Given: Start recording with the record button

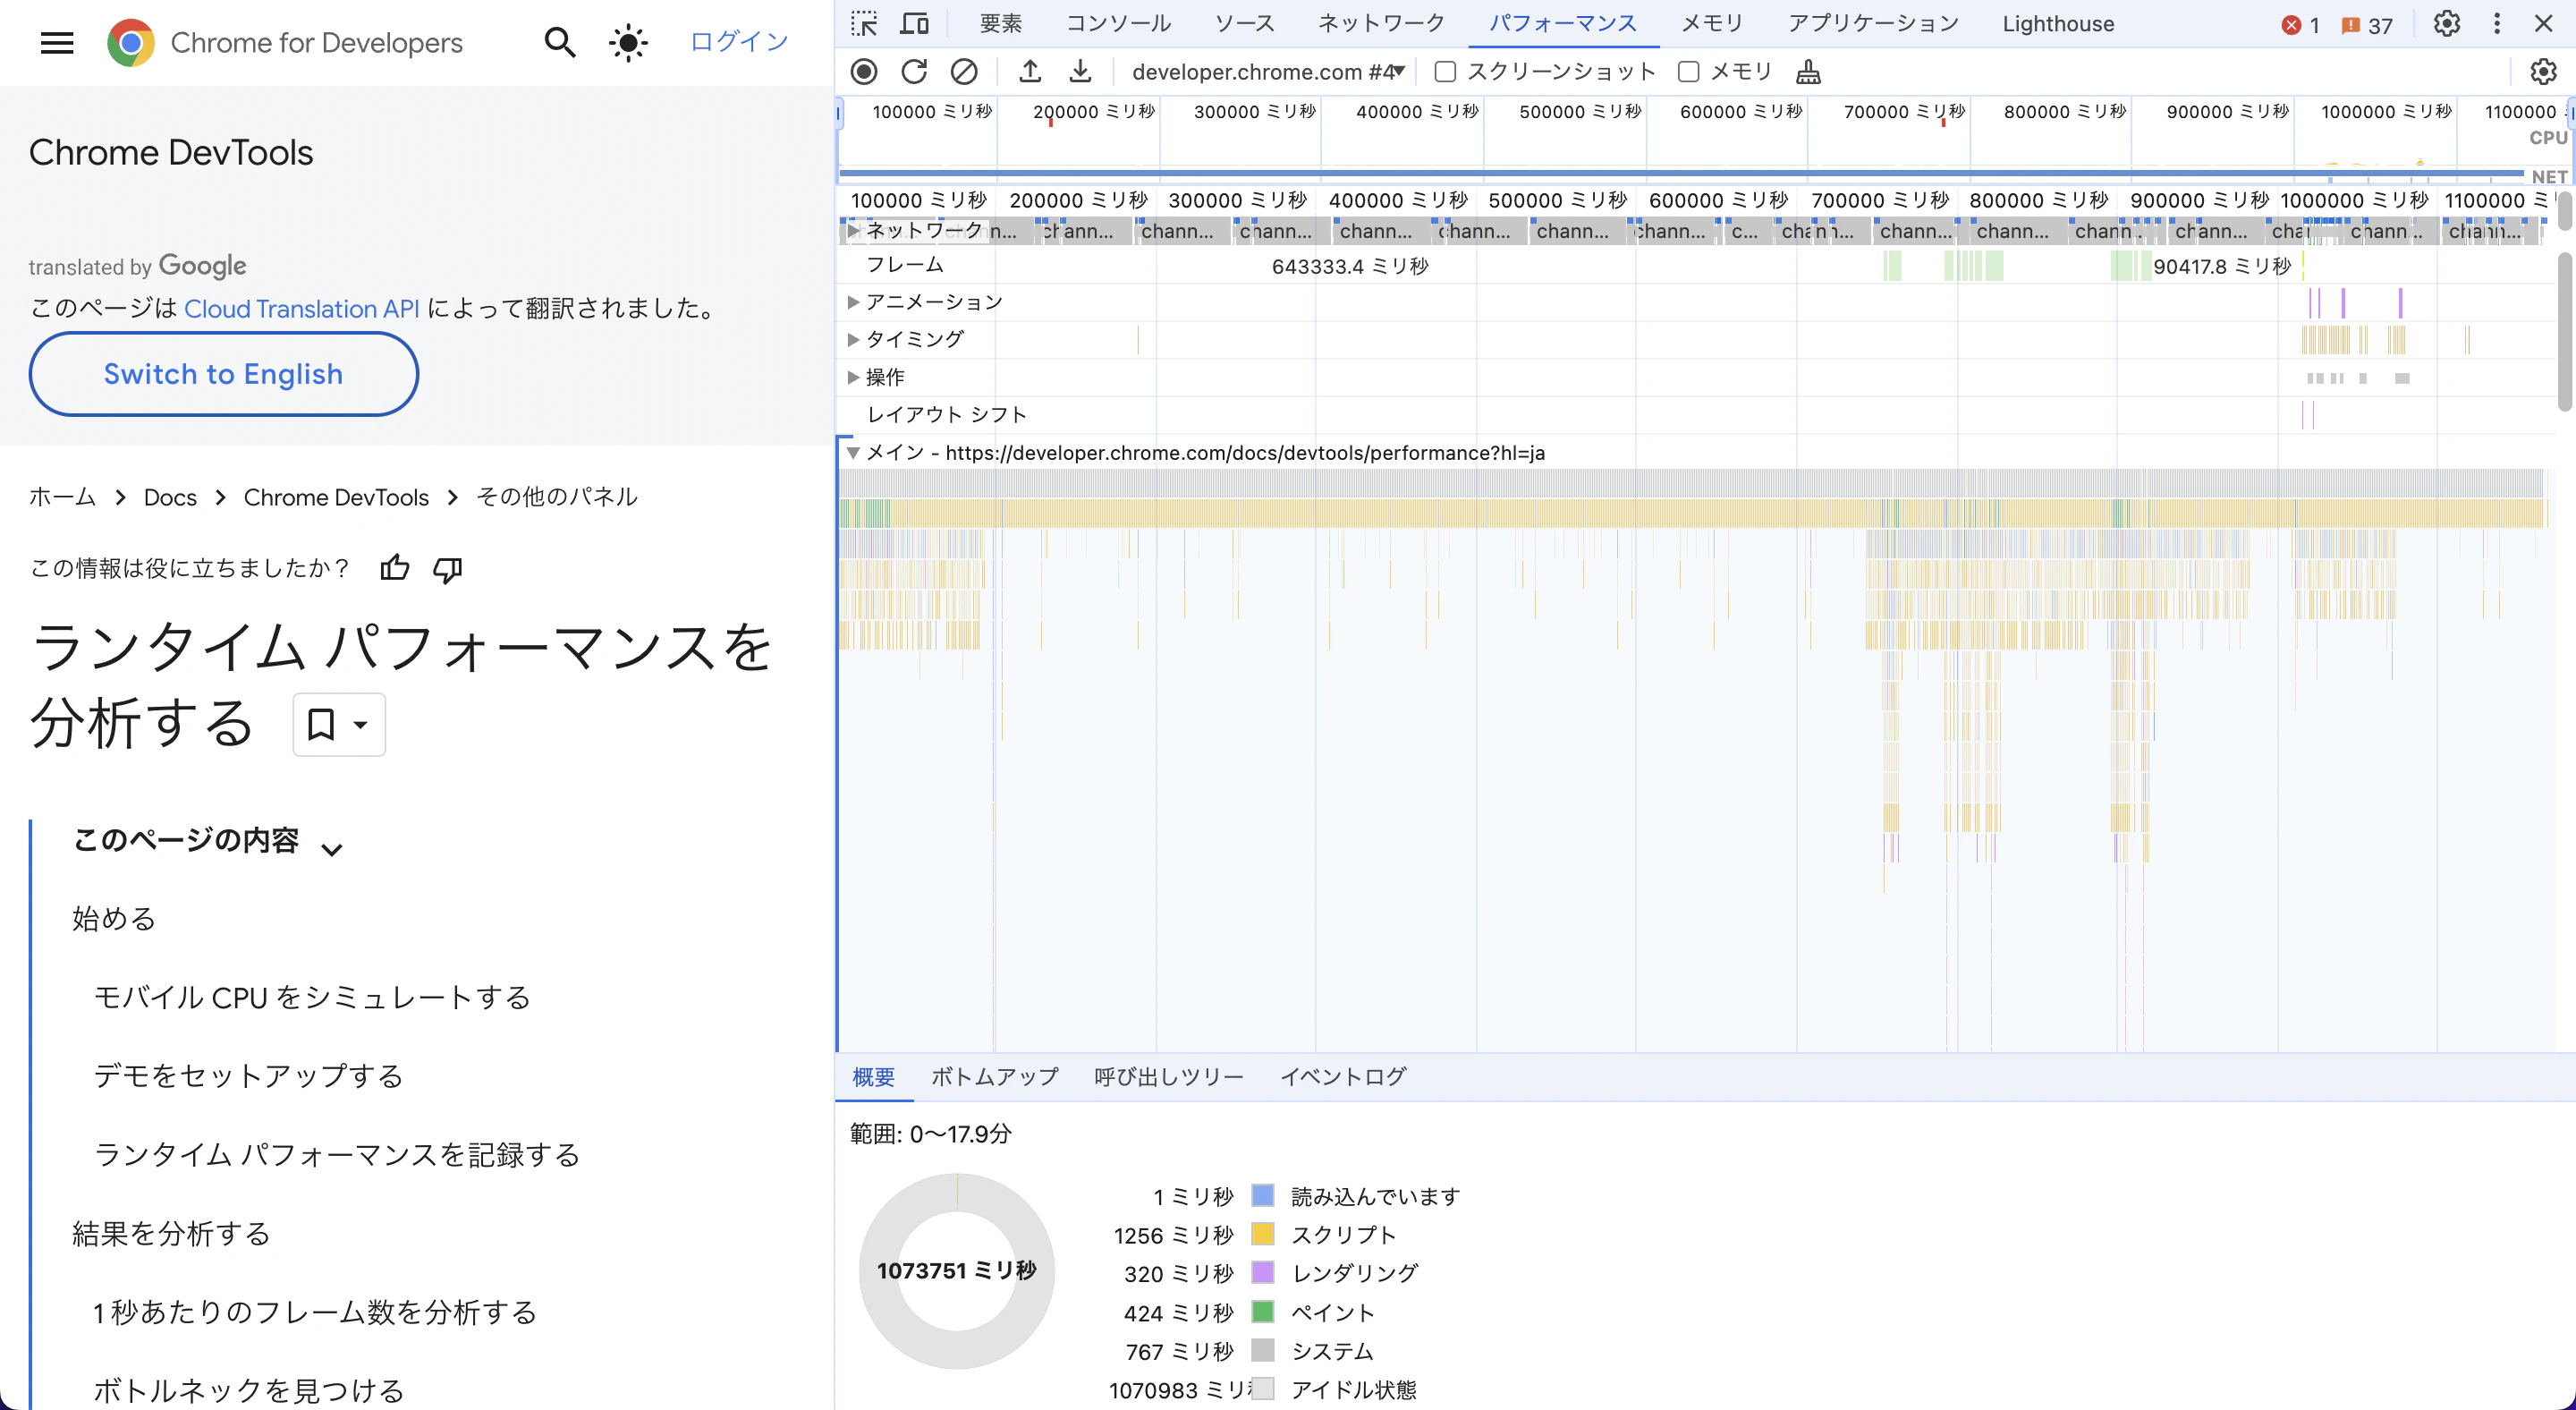Looking at the screenshot, I should point(864,71).
